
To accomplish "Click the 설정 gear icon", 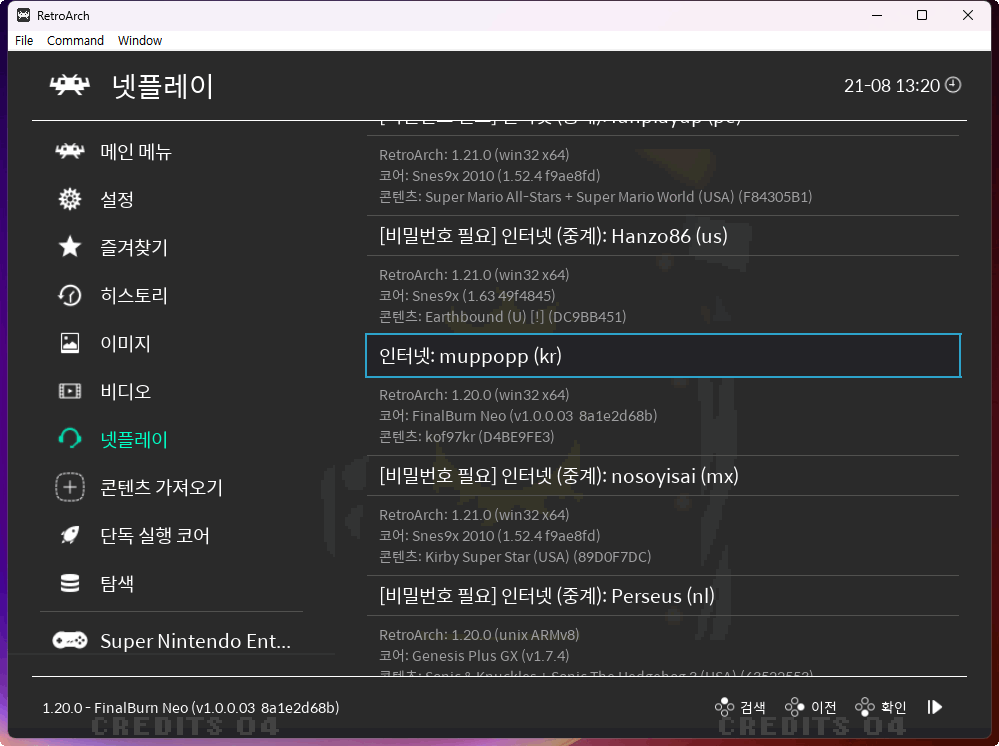I will pos(70,199).
